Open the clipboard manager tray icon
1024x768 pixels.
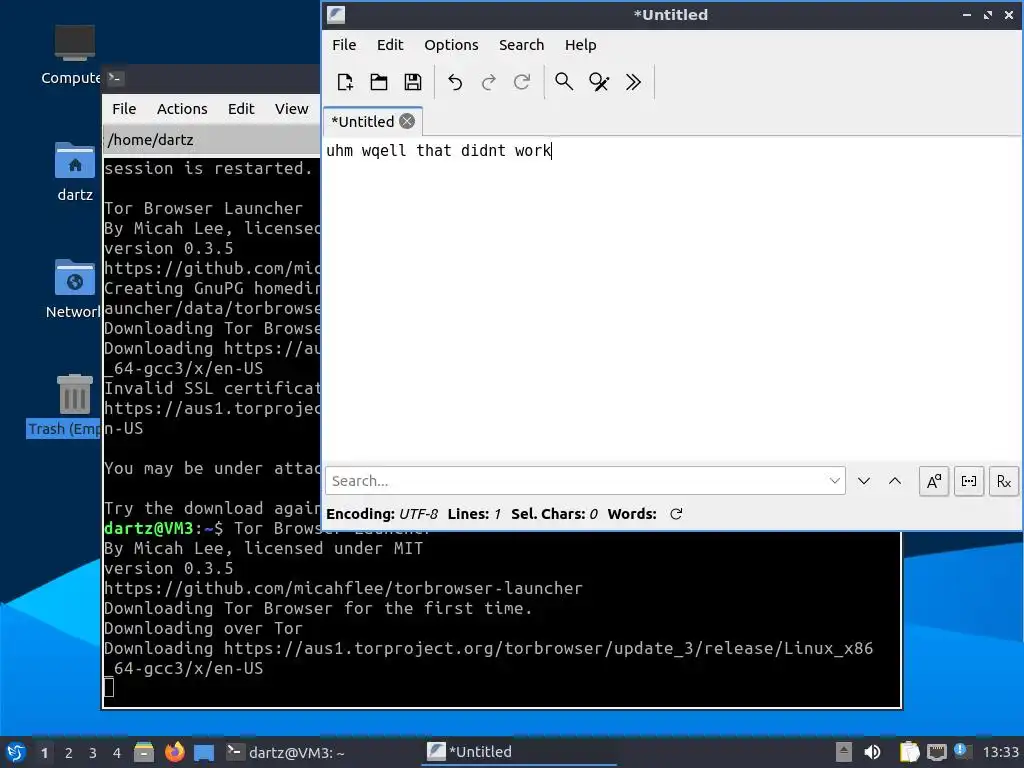909,752
